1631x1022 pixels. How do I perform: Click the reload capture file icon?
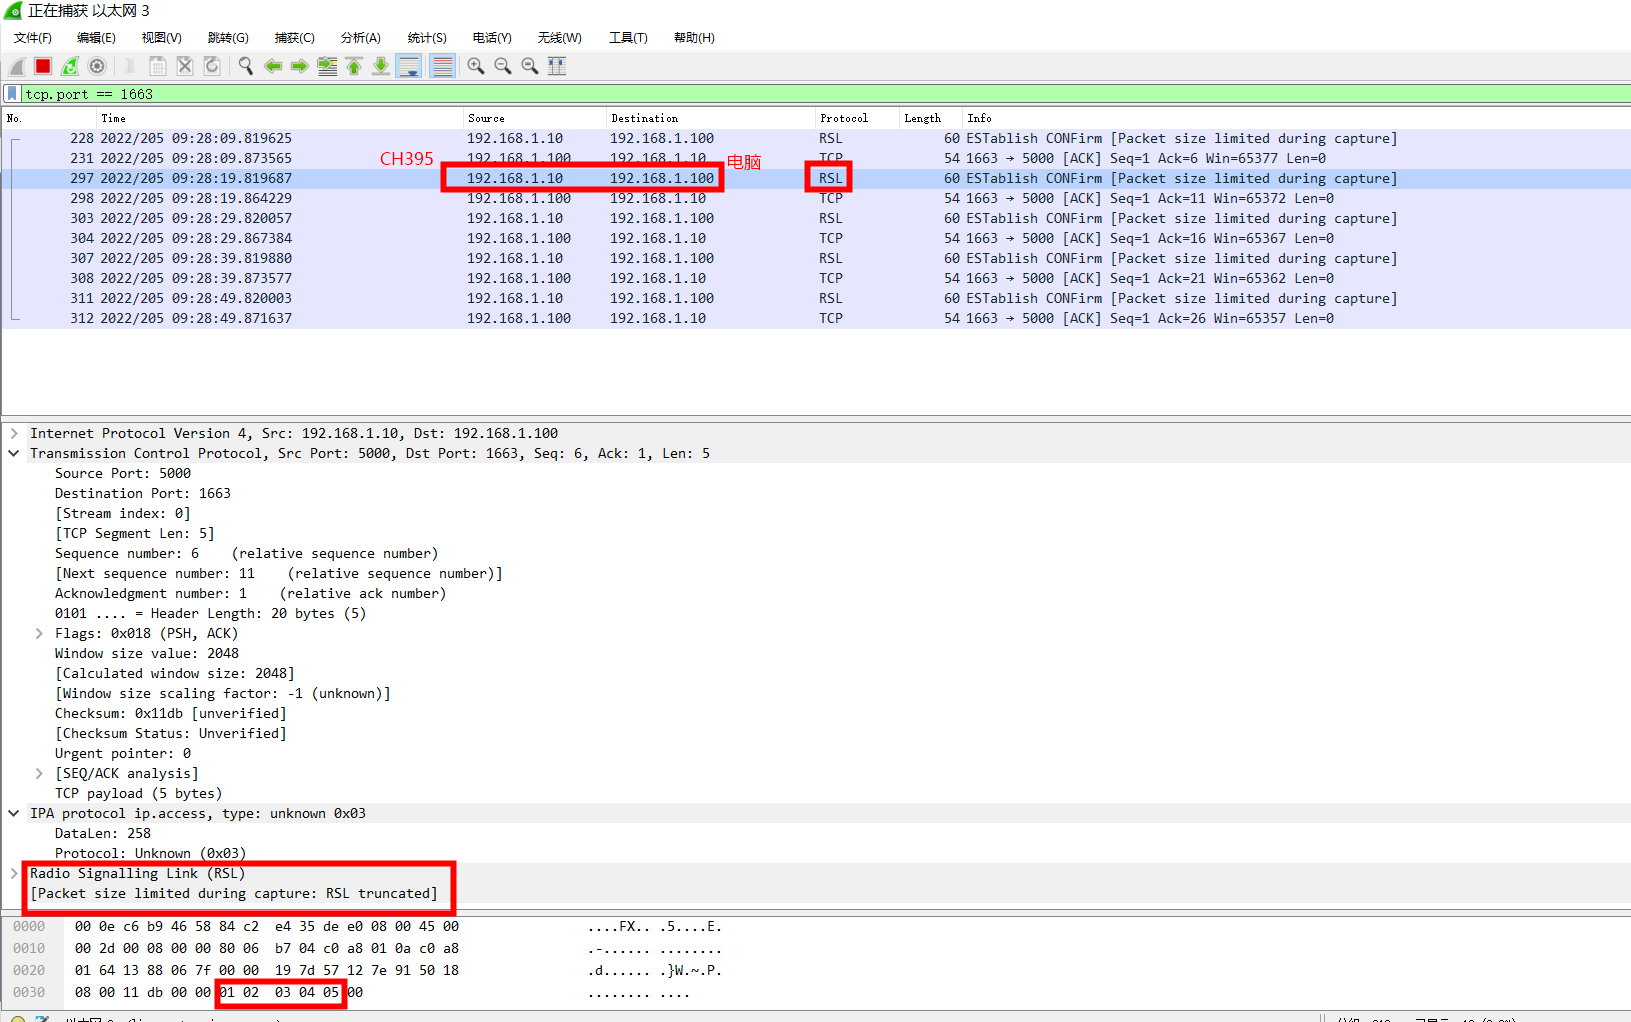point(212,66)
